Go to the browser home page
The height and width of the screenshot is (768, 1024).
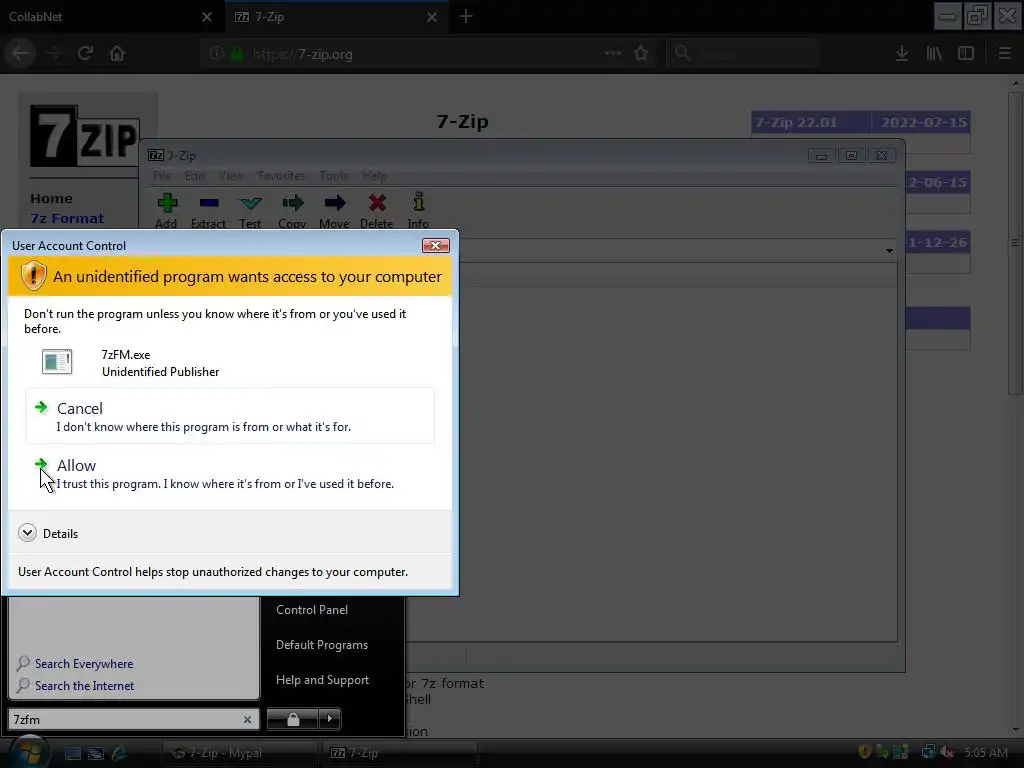[x=117, y=54]
